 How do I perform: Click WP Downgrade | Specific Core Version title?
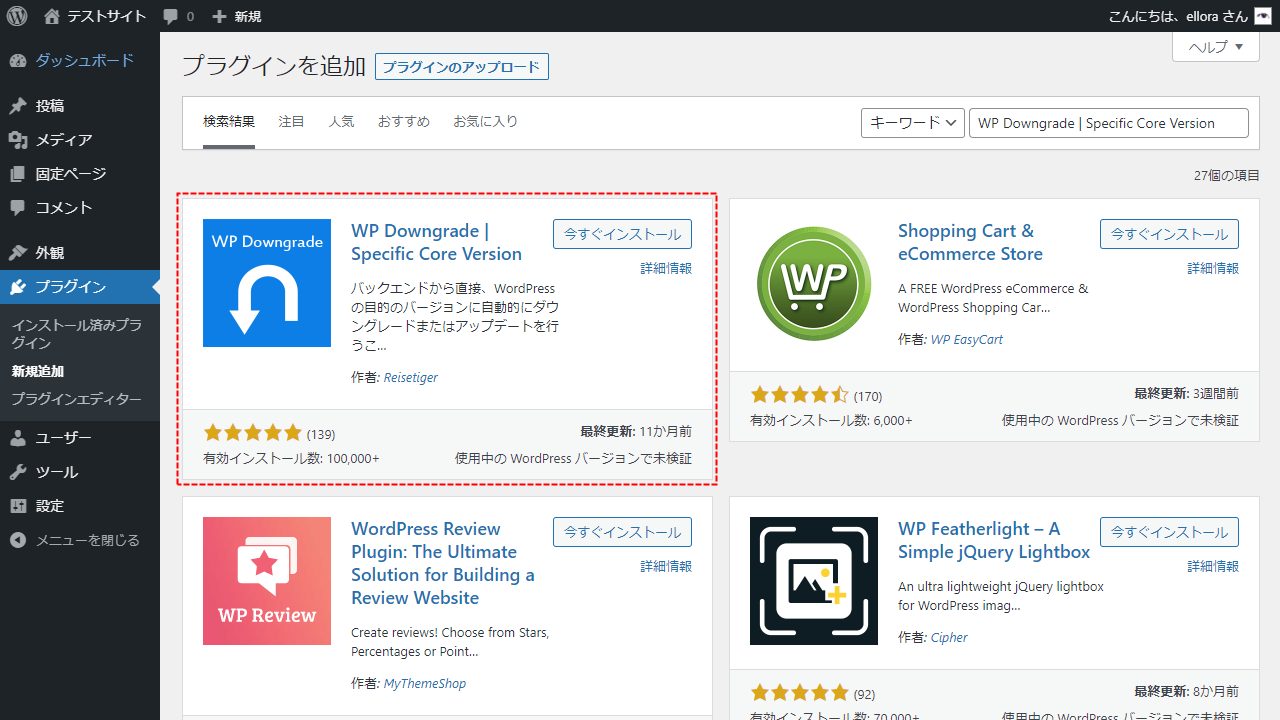pos(436,243)
